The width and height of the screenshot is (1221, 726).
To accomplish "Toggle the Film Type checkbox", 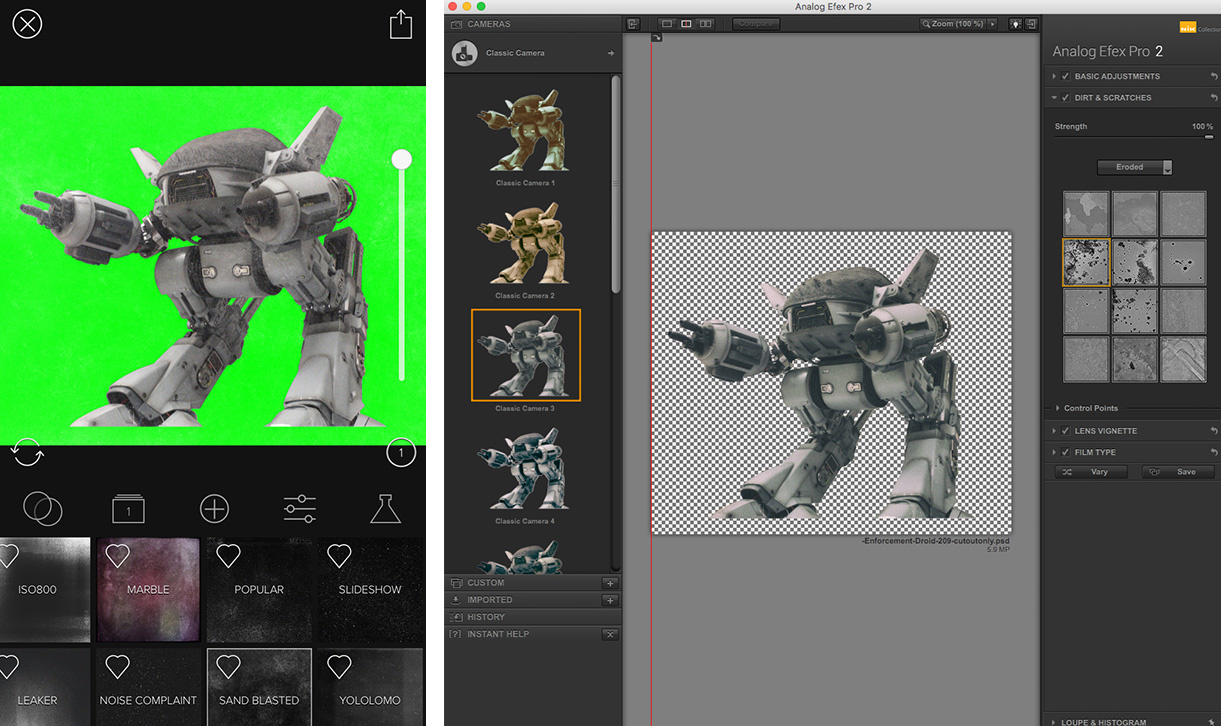I will pos(1066,453).
